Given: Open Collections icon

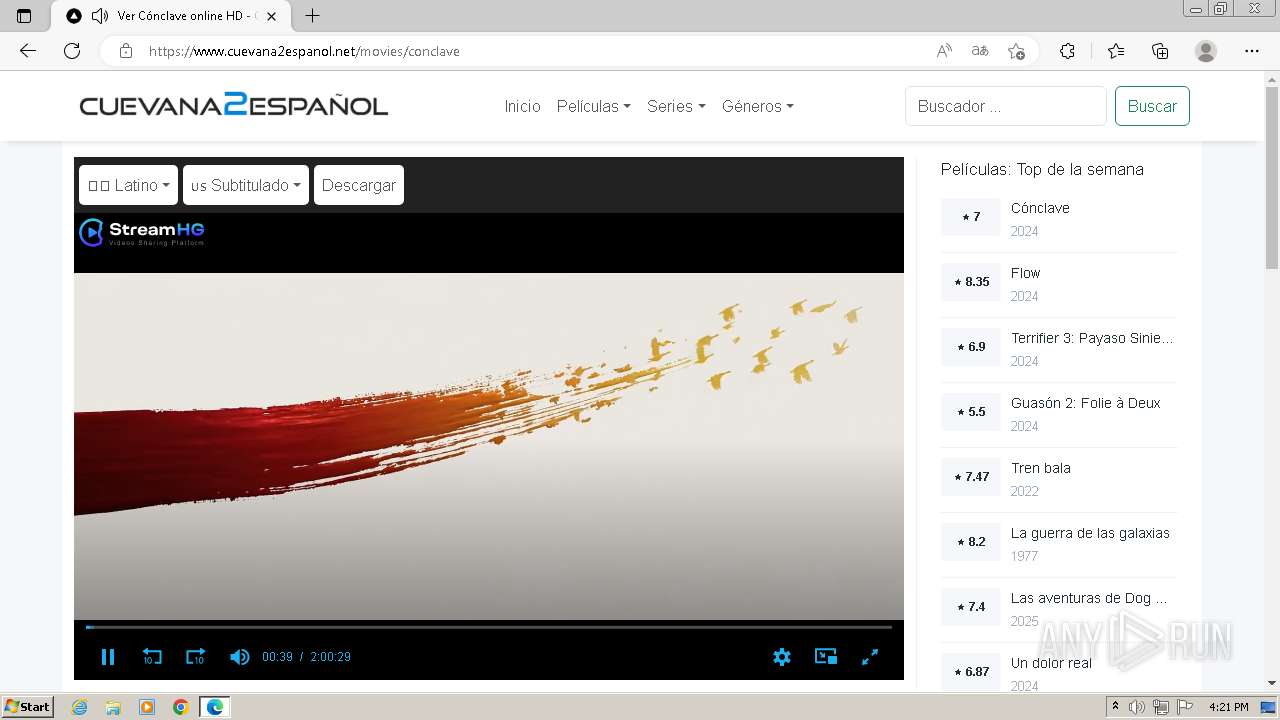Looking at the screenshot, I should click(x=1160, y=51).
